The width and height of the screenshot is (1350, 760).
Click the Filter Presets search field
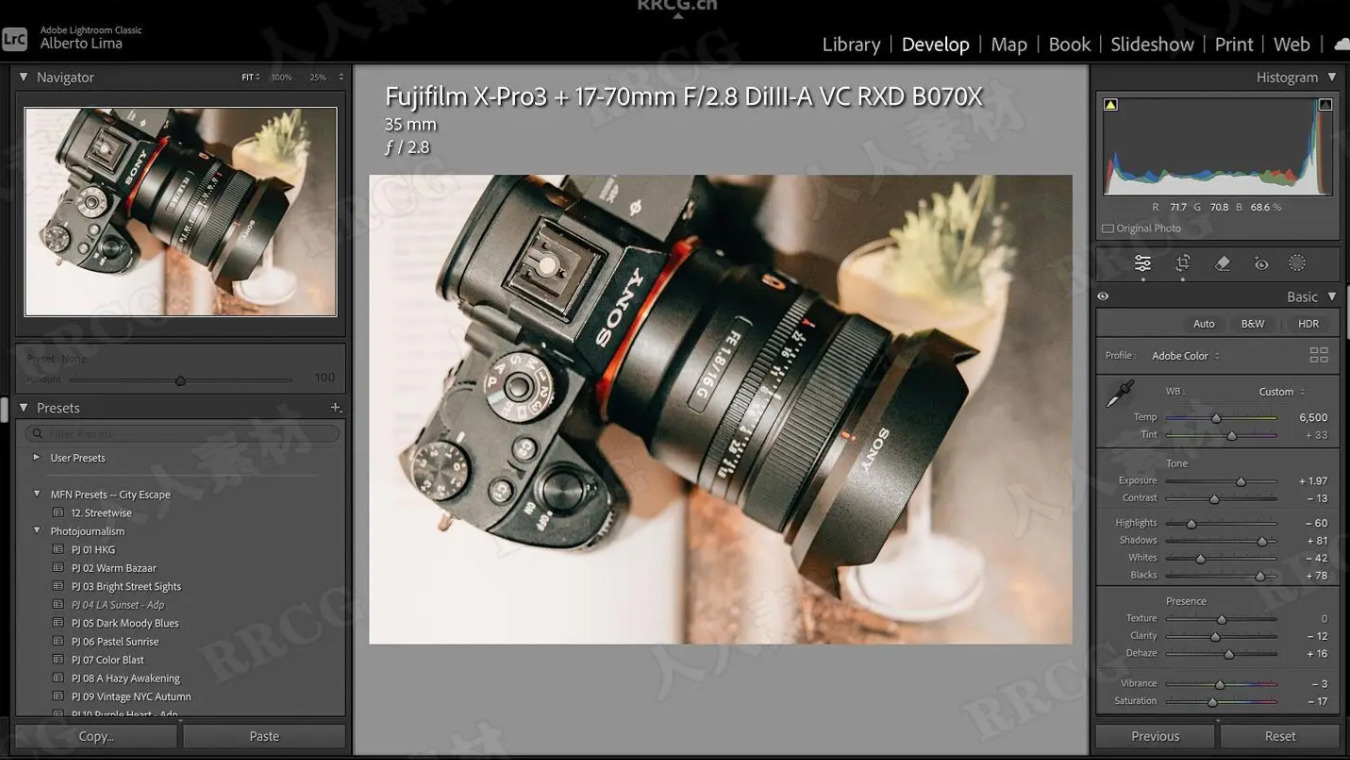tap(182, 434)
